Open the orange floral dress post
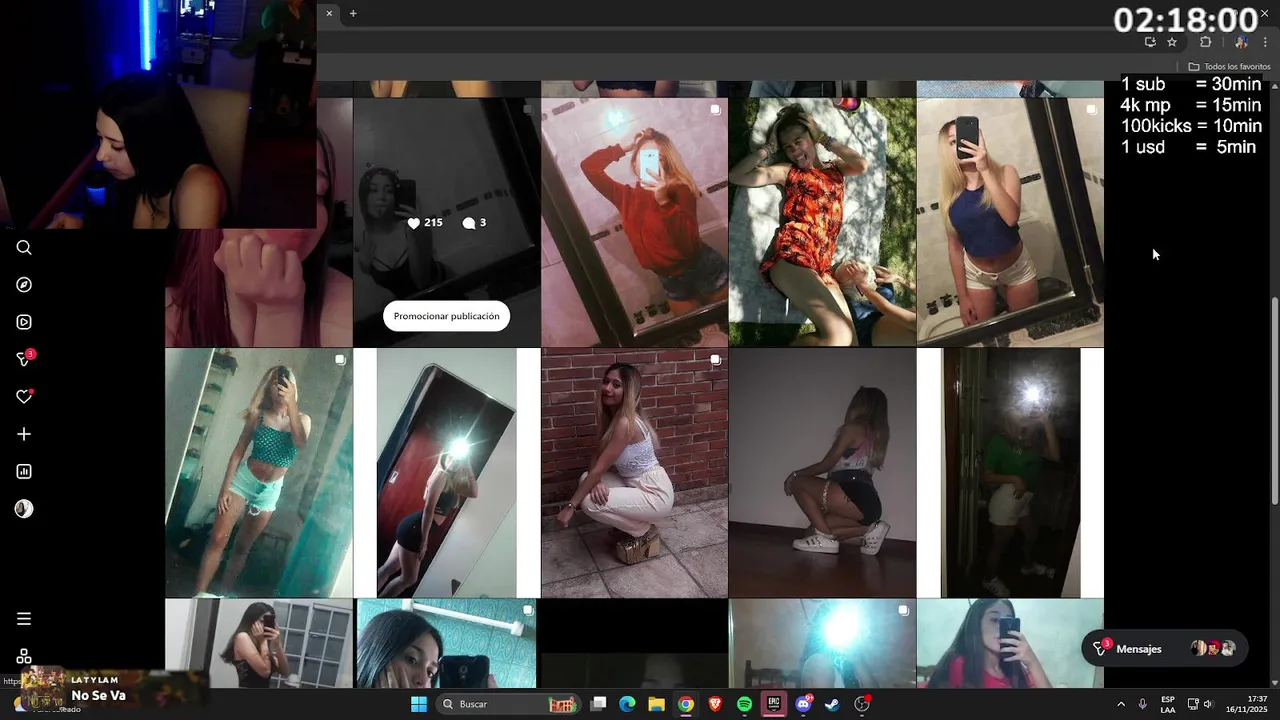 tap(822, 222)
